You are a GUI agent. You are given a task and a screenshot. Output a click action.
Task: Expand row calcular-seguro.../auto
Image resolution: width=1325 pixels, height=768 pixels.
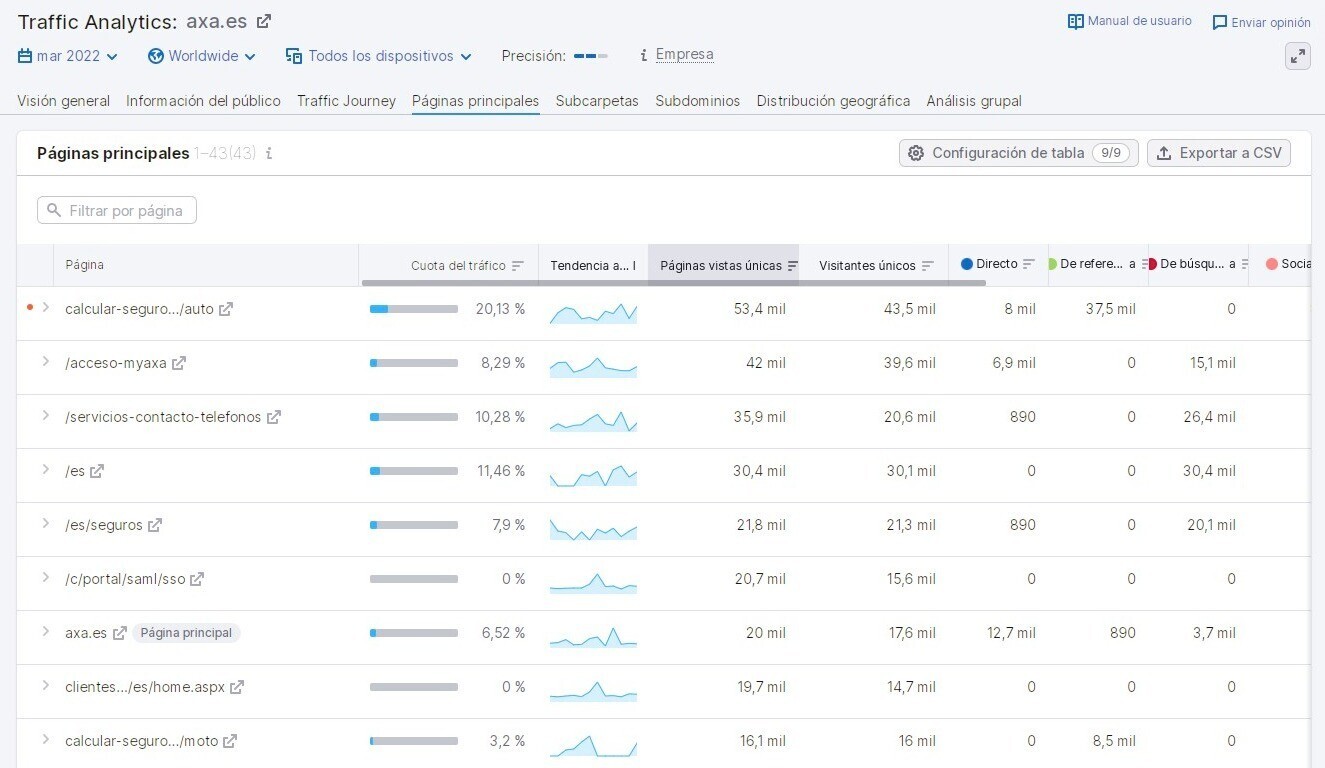(x=46, y=308)
